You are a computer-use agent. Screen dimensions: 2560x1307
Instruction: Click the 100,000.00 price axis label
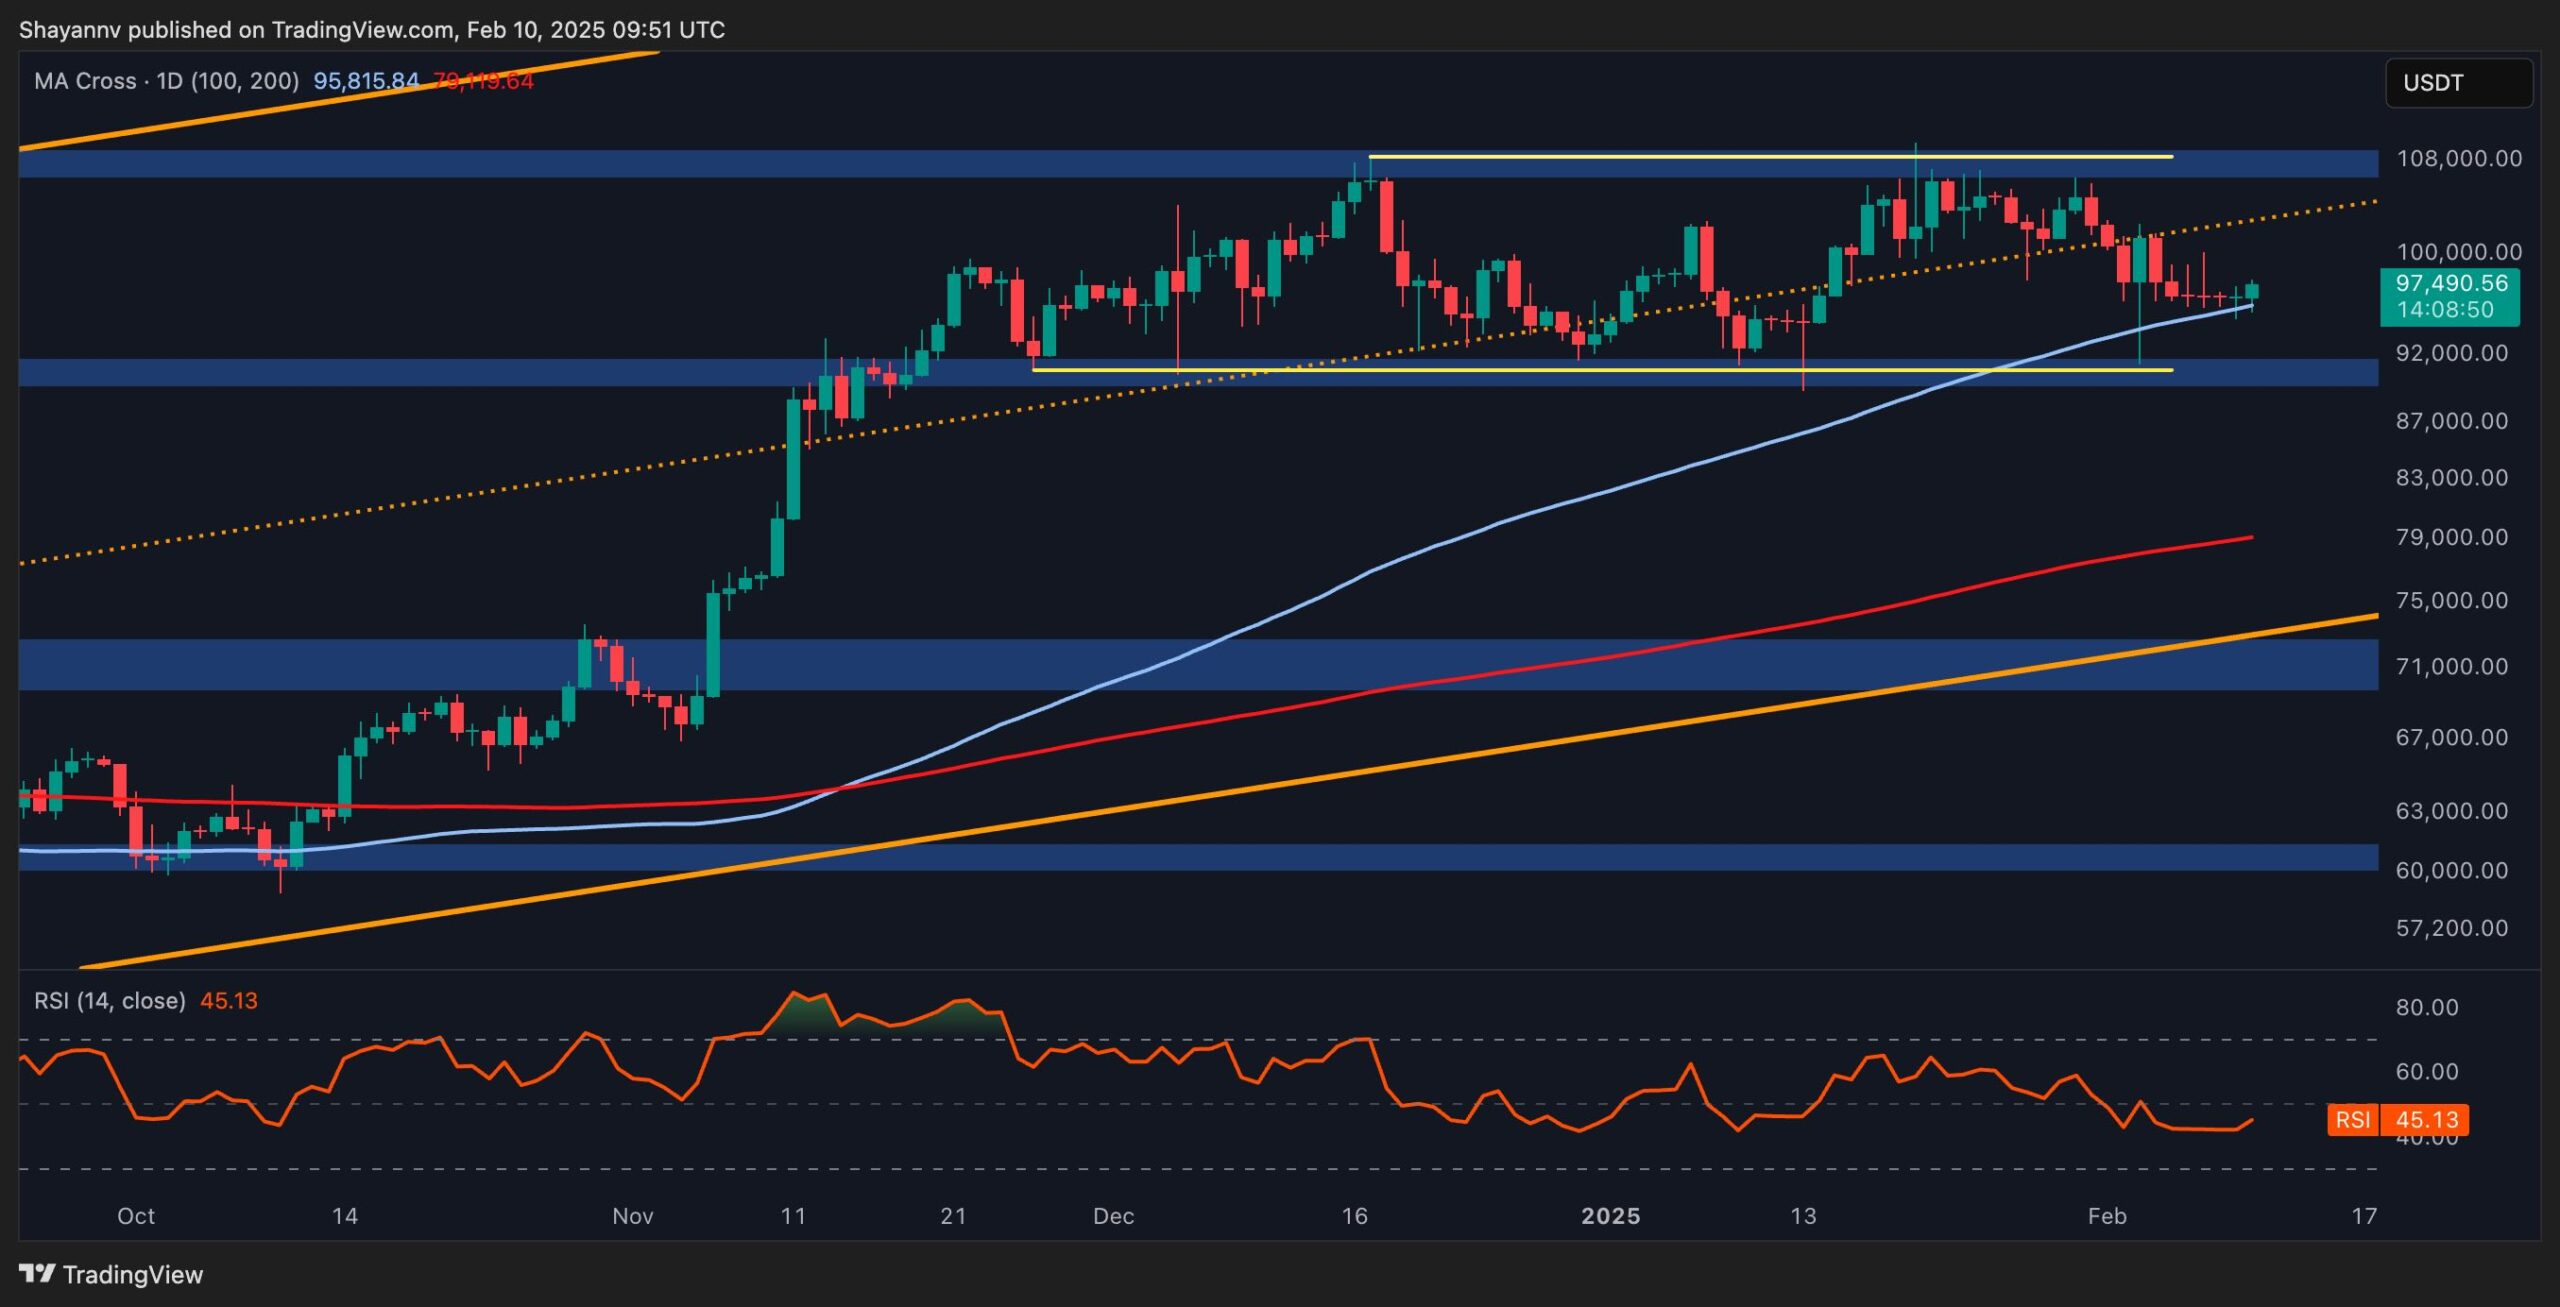tap(2458, 252)
